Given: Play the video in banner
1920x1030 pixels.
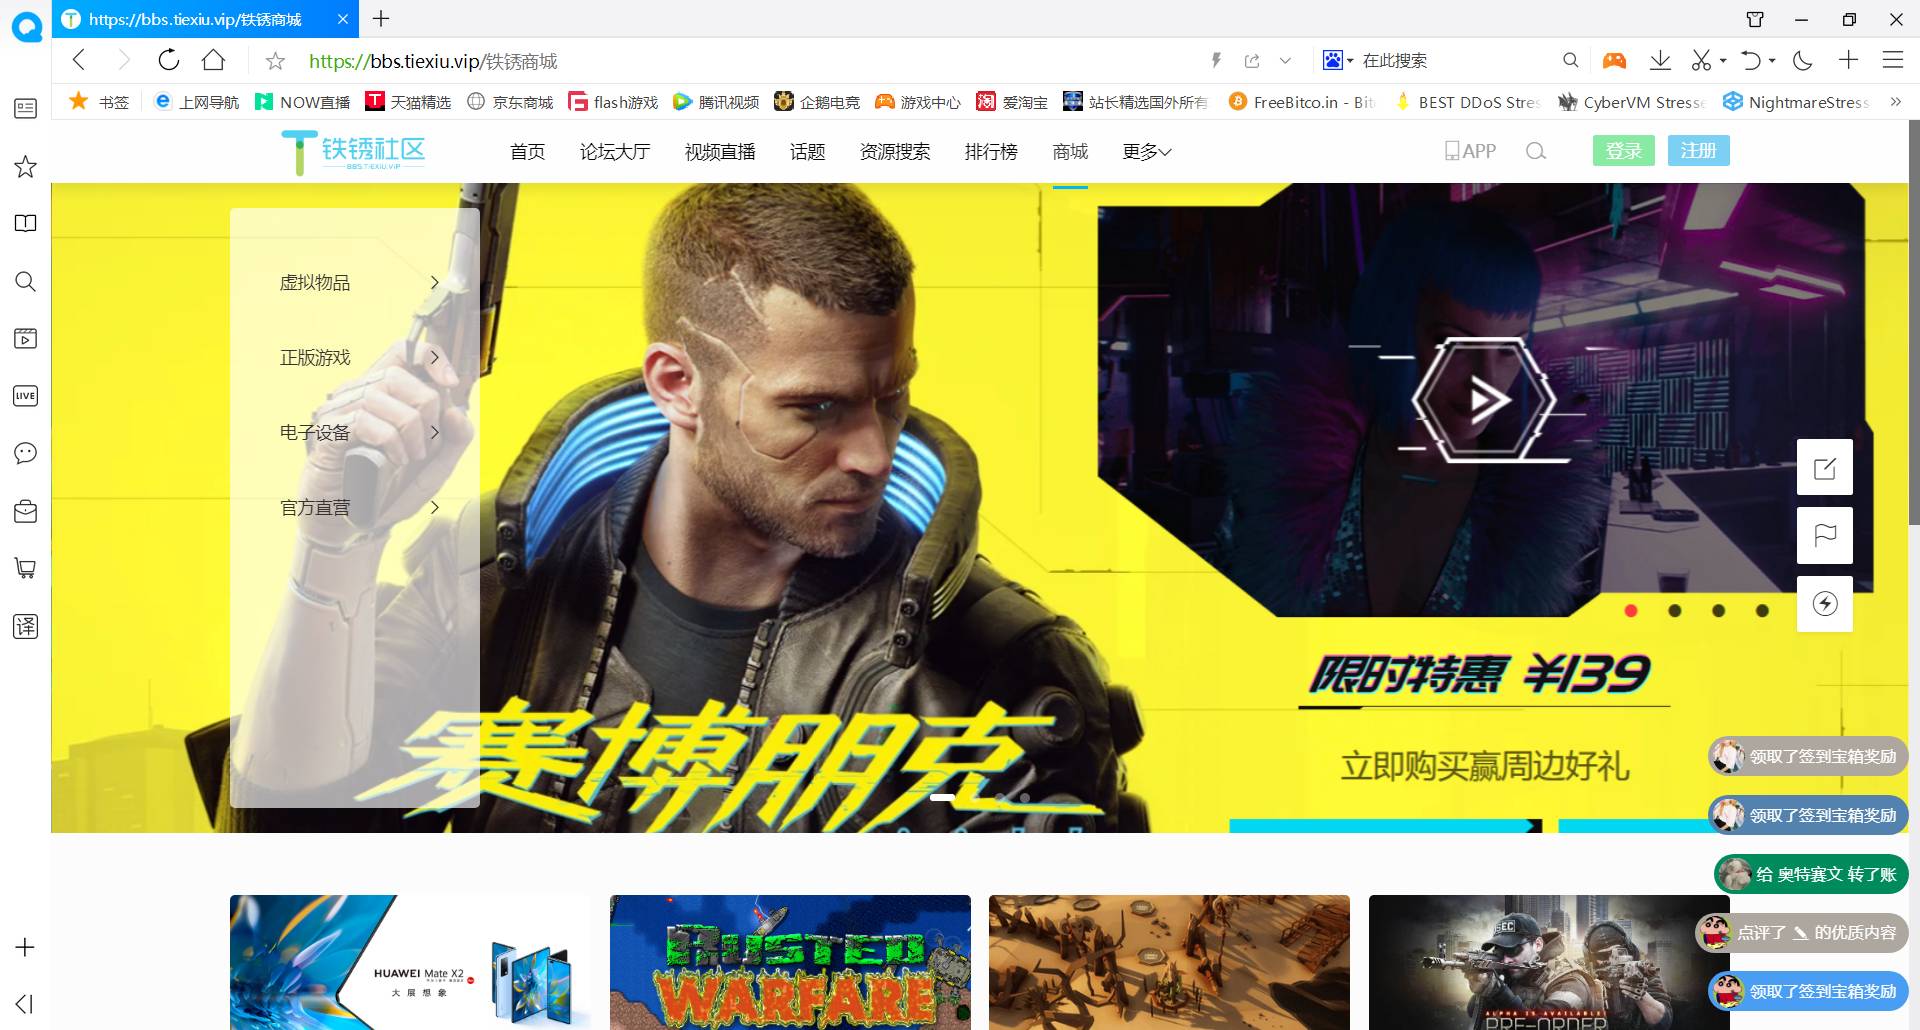Looking at the screenshot, I should coord(1484,400).
